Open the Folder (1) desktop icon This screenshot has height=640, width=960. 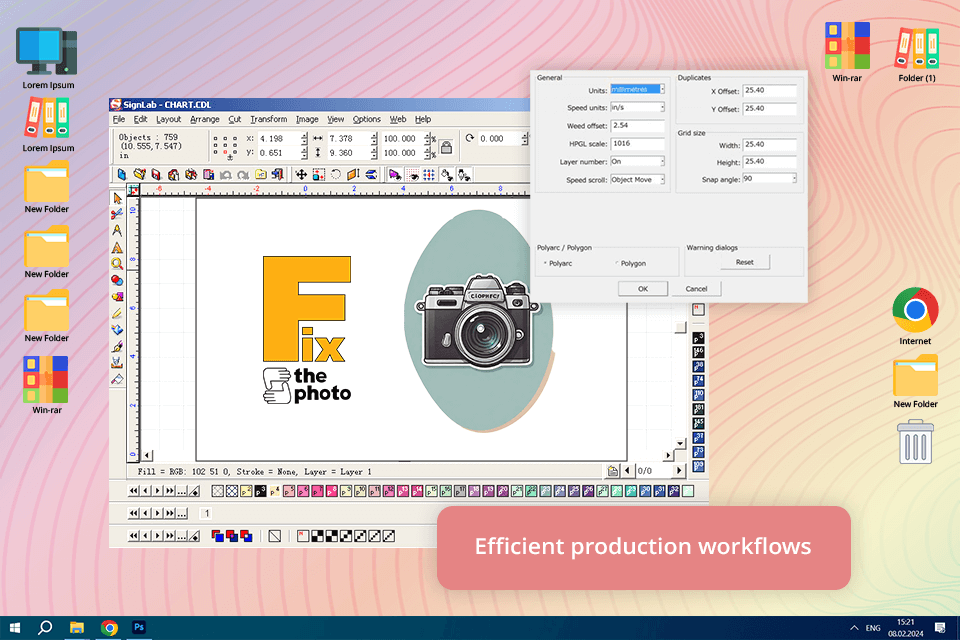[x=917, y=53]
